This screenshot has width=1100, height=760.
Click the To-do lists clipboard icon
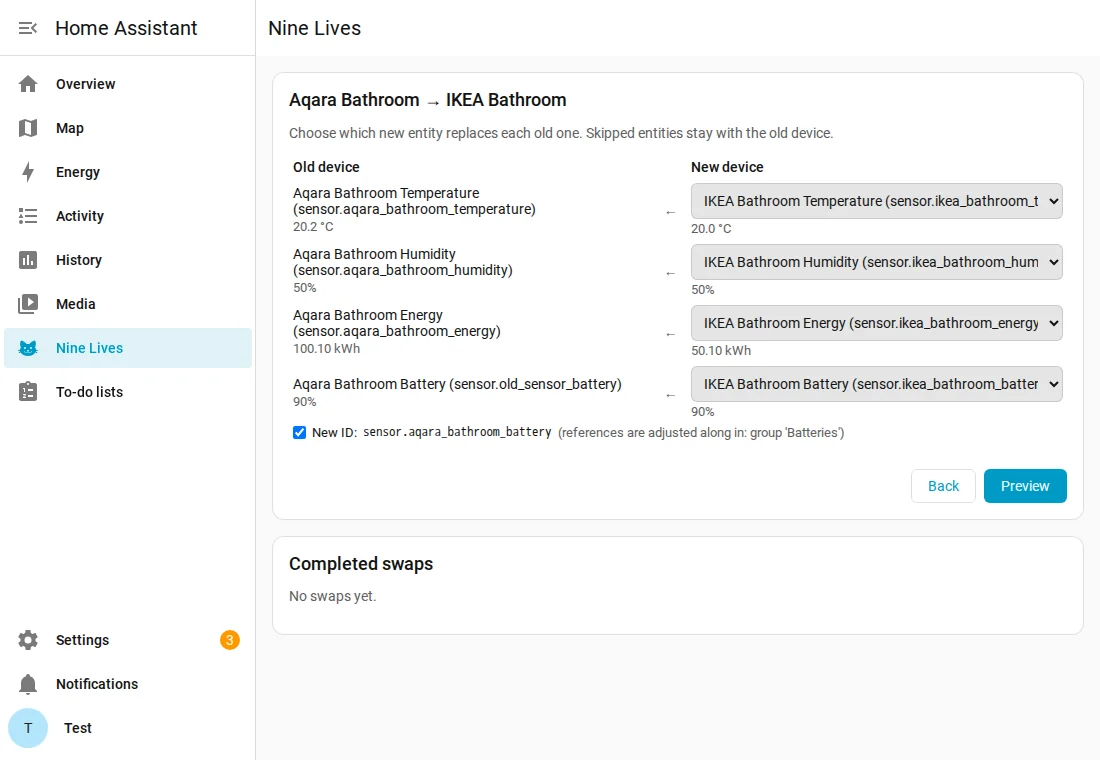[27, 392]
